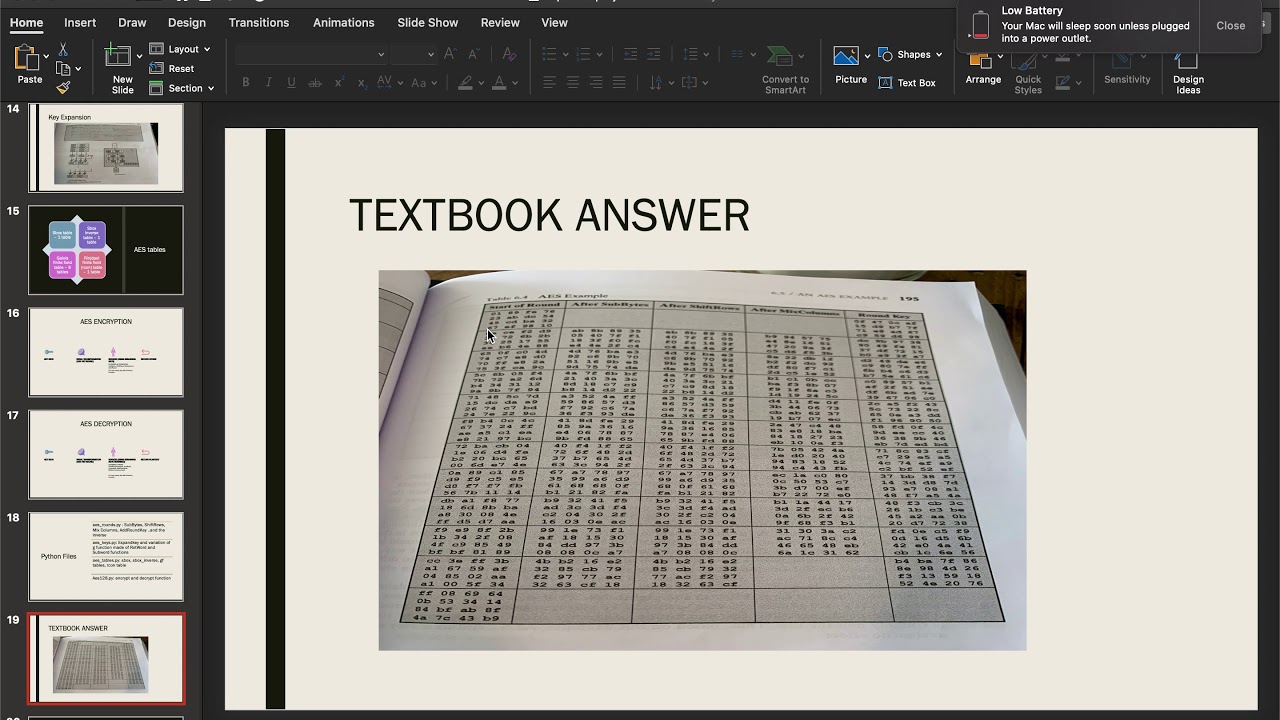1280x720 pixels.
Task: Click the font color button
Action: (499, 83)
